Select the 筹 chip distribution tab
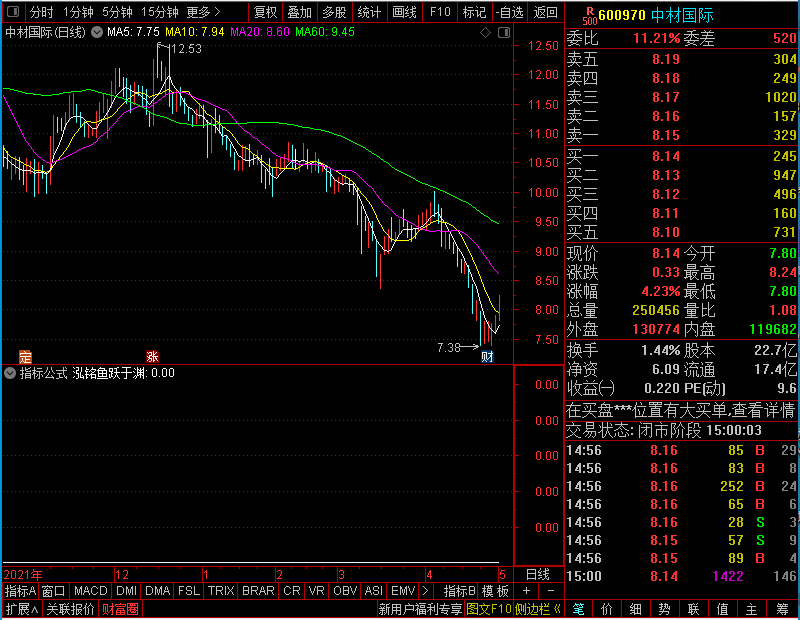 [782, 609]
